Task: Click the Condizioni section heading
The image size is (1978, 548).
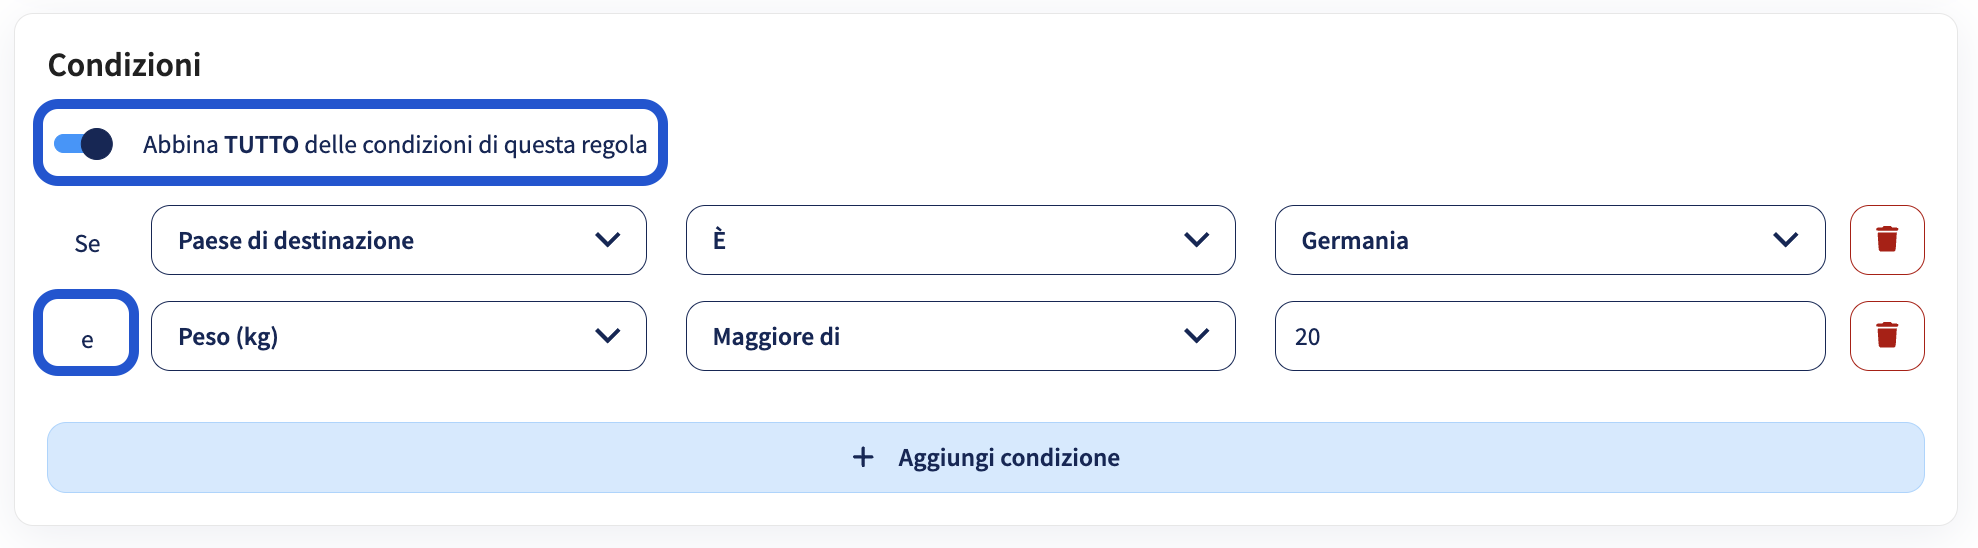Action: (x=124, y=65)
